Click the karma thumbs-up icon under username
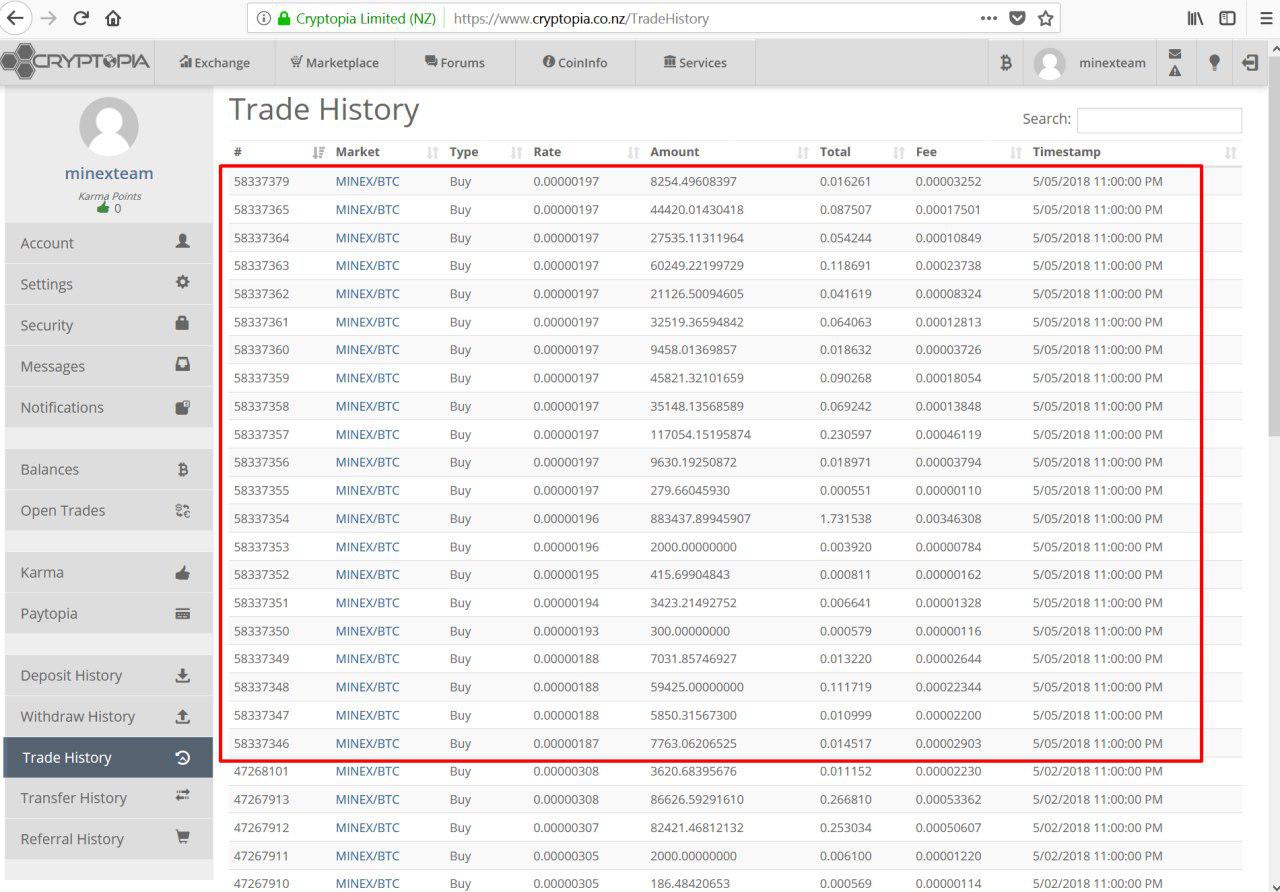Viewport: 1280px width, 892px height. click(103, 208)
